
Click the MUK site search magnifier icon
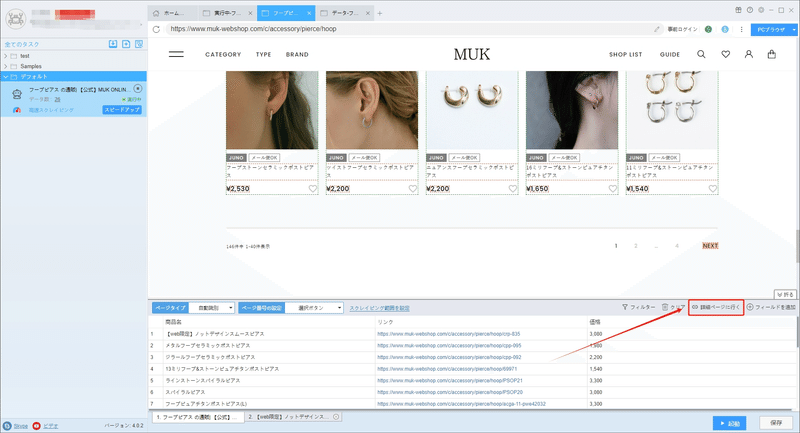coord(702,54)
